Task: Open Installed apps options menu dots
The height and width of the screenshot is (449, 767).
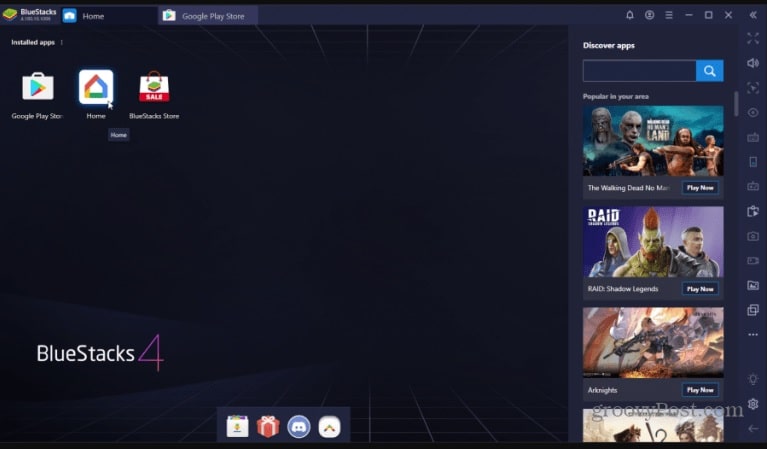Action: click(x=62, y=42)
